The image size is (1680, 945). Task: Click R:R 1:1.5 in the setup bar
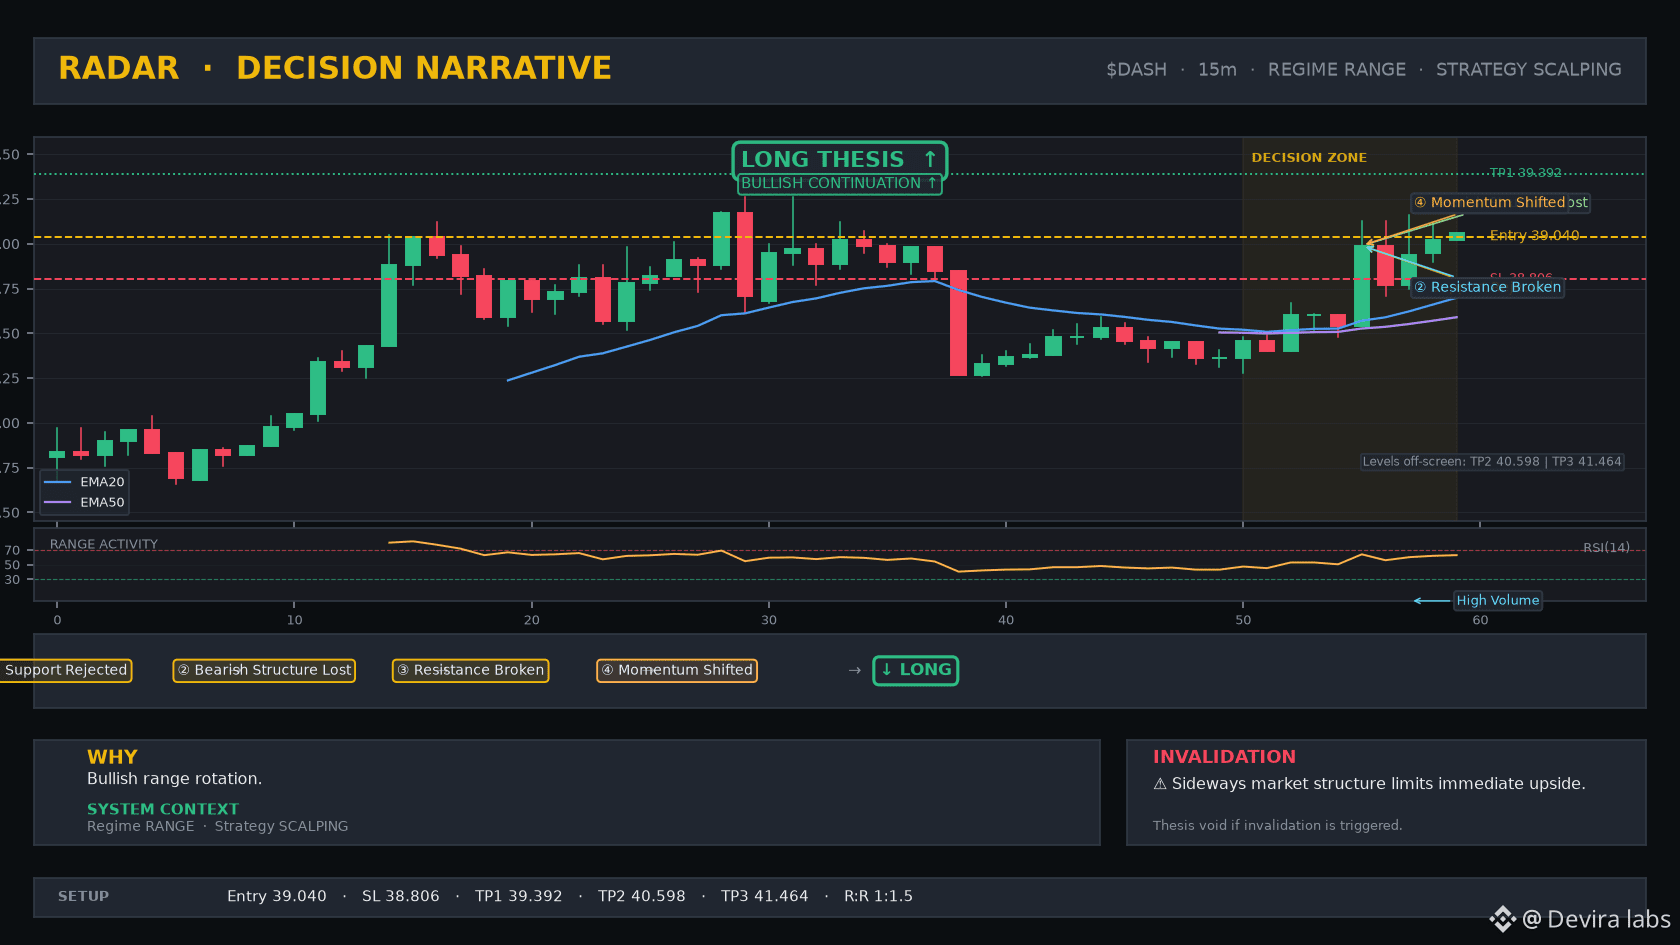(x=878, y=896)
